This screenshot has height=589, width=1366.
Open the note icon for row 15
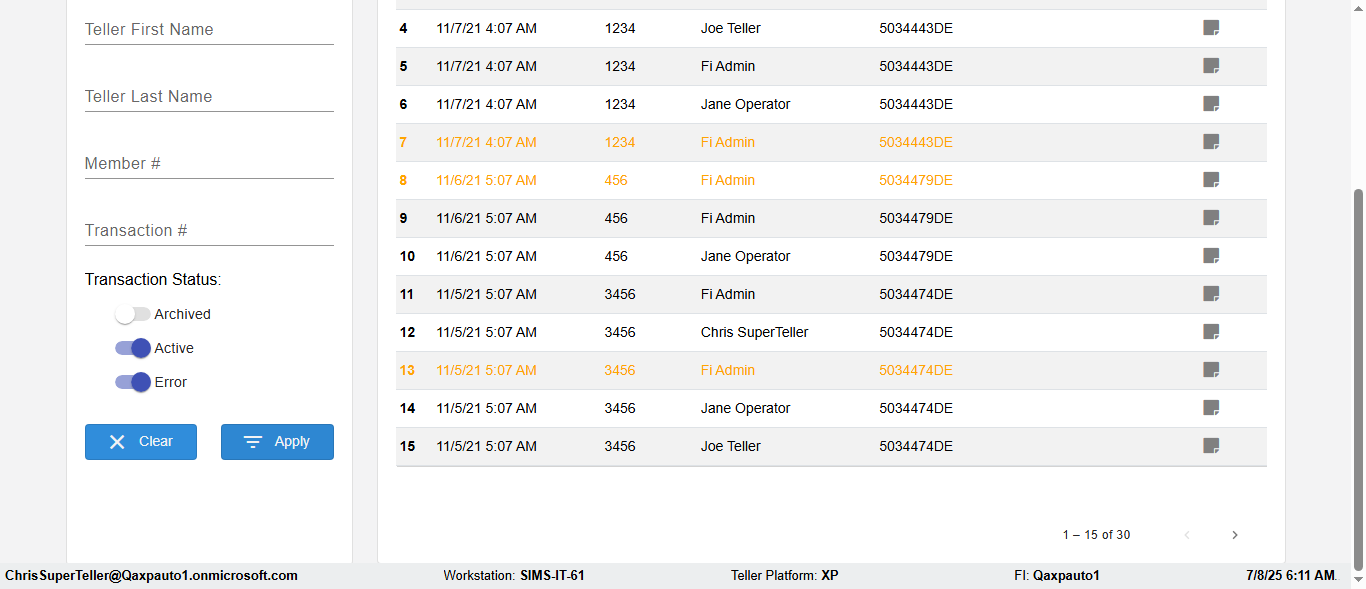1211,446
